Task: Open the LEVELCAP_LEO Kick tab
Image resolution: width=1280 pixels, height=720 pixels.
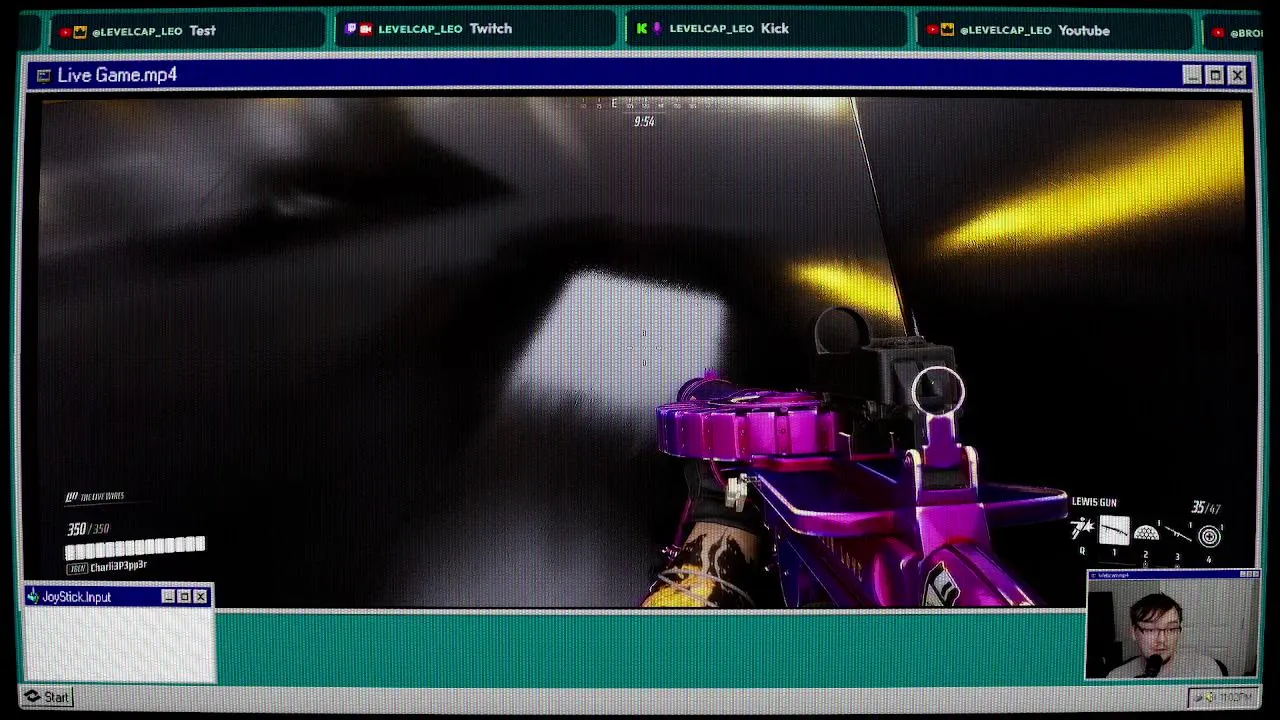Action: point(767,29)
